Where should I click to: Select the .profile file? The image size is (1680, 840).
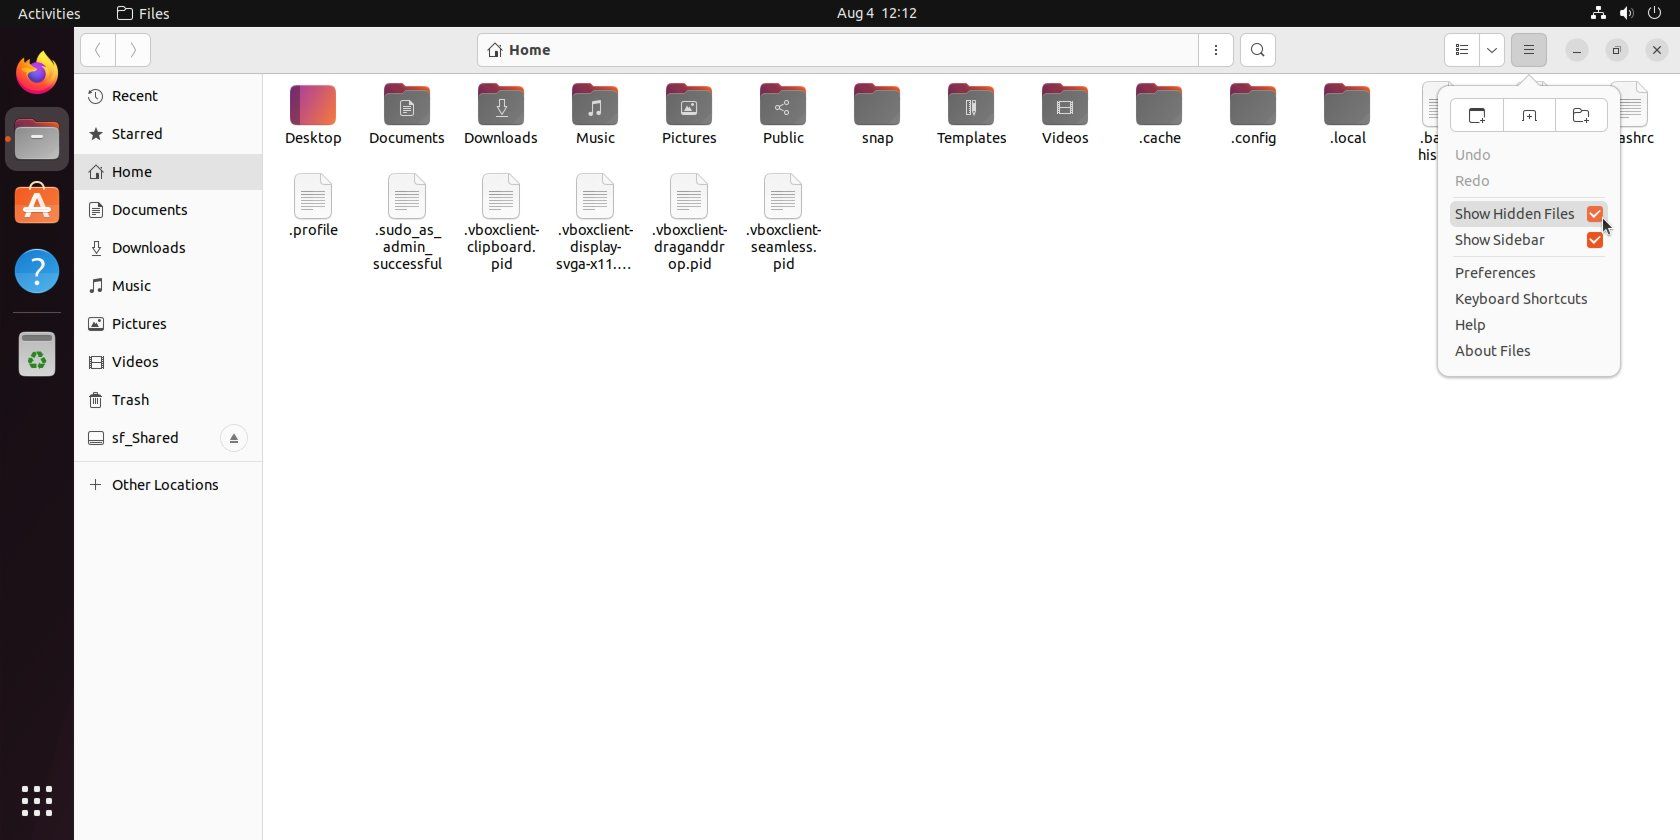coord(313,207)
